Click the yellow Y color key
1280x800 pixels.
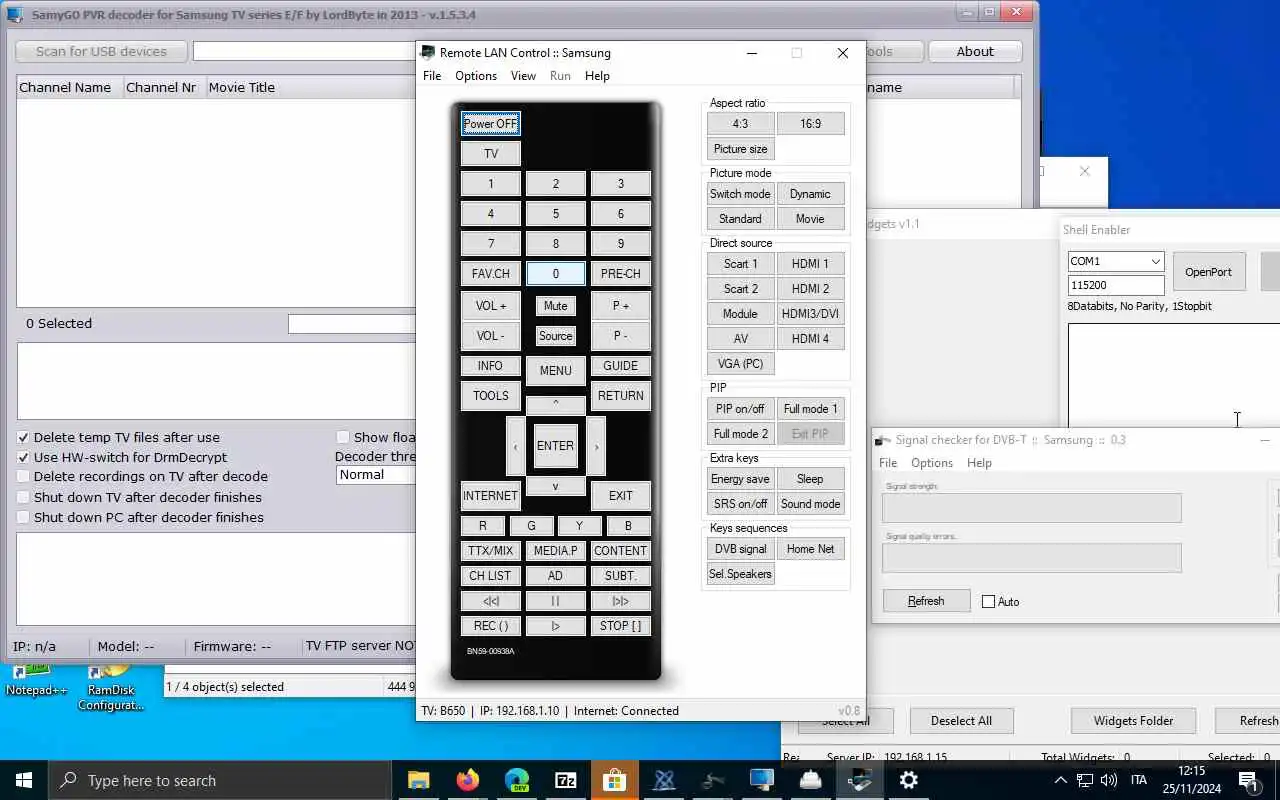pyautogui.click(x=580, y=526)
